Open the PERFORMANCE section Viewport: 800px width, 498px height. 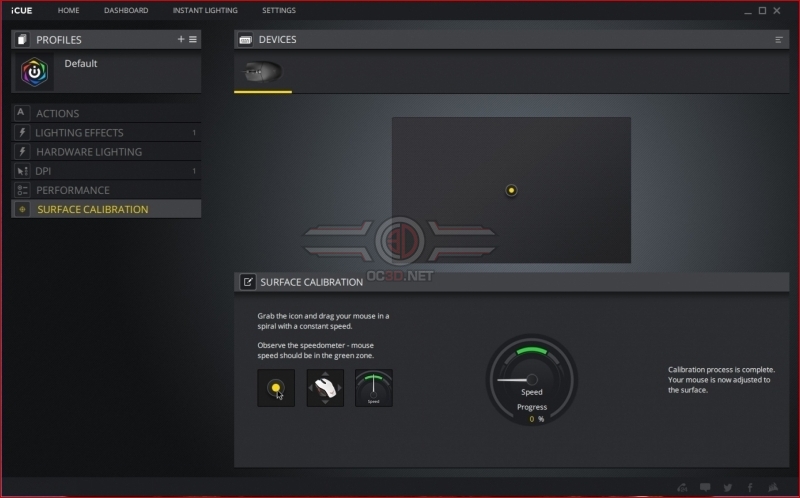click(x=106, y=190)
